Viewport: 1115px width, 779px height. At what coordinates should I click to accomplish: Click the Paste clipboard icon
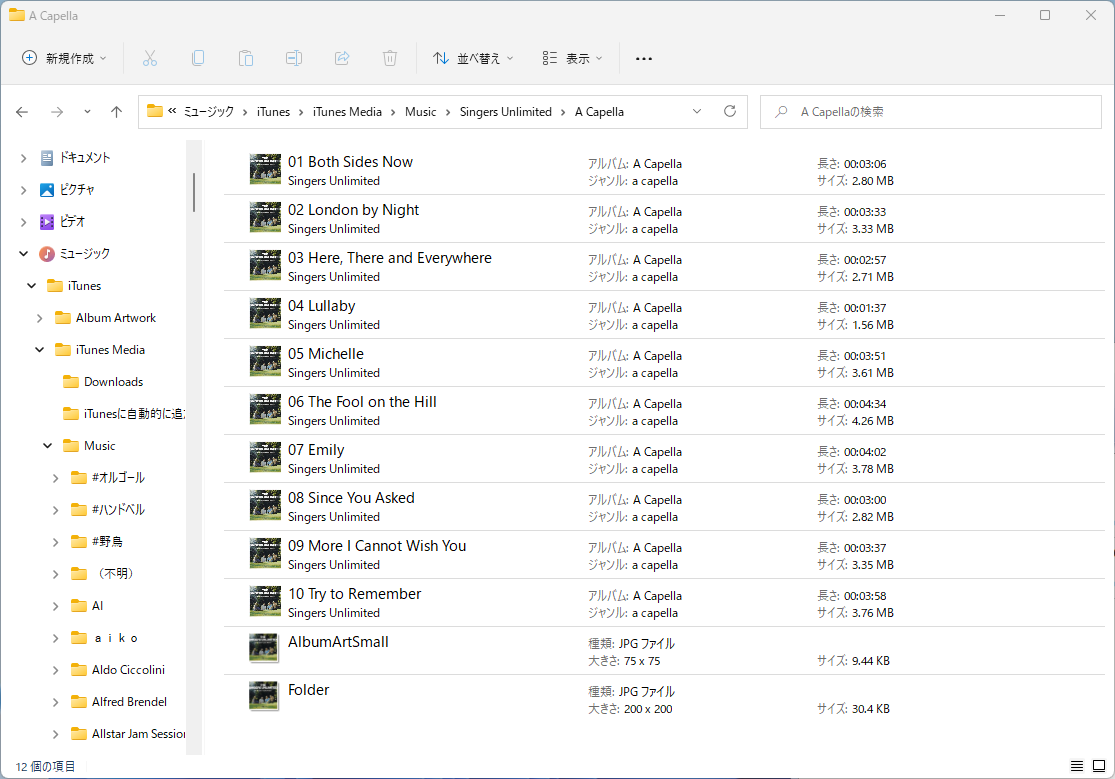246,58
